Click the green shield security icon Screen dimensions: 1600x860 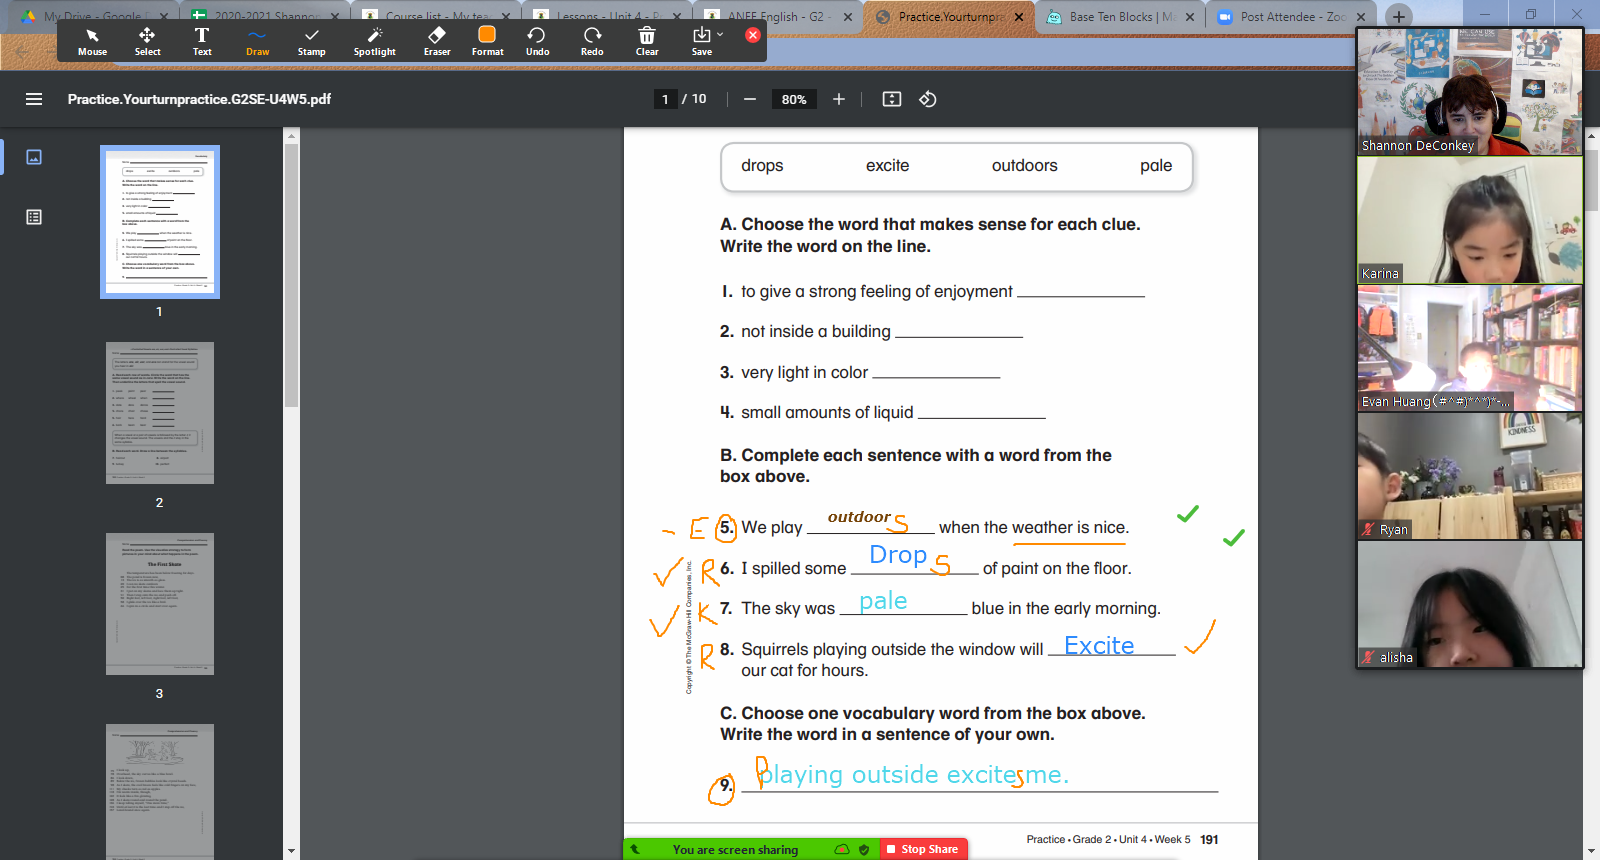pyautogui.click(x=864, y=850)
